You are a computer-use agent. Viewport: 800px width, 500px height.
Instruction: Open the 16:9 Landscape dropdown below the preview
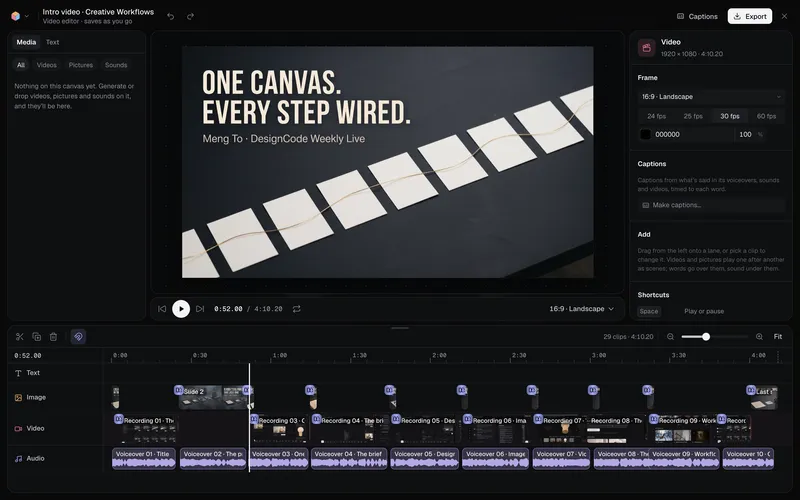pos(581,309)
